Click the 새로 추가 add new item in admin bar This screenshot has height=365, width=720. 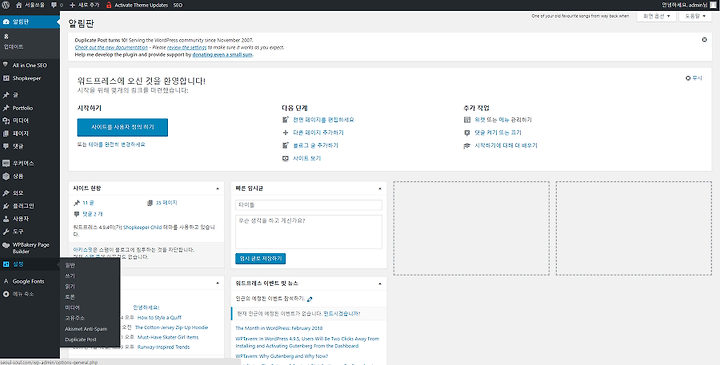[x=84, y=5]
